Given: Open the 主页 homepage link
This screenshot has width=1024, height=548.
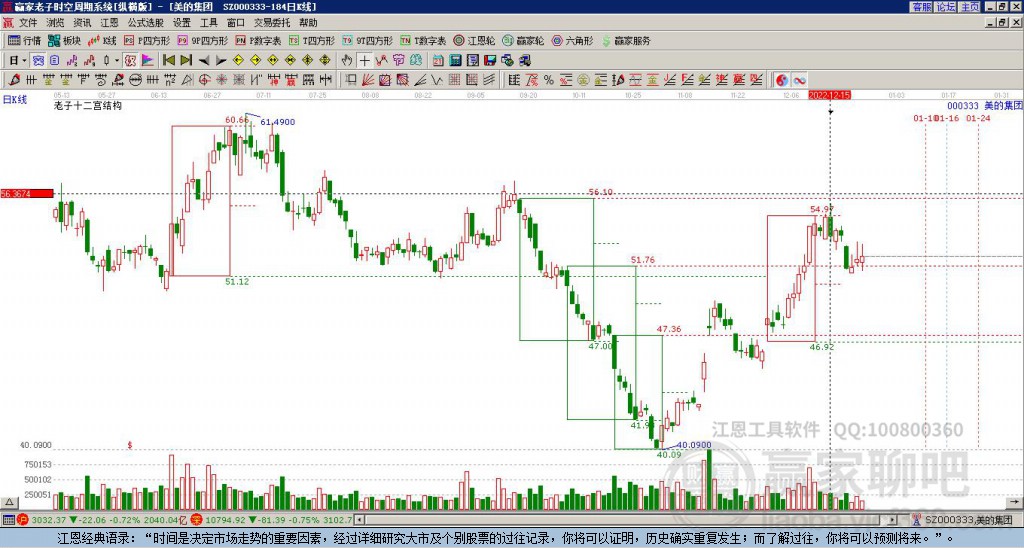Looking at the screenshot, I should 969,7.
